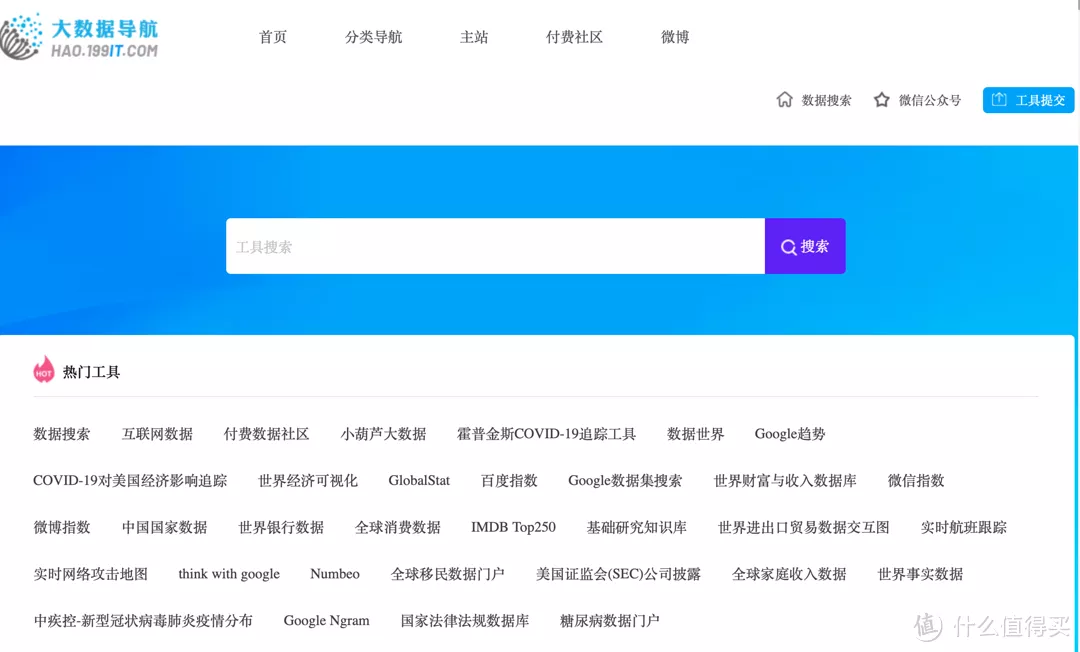Open the 首页 menu item
1080x652 pixels.
273,37
